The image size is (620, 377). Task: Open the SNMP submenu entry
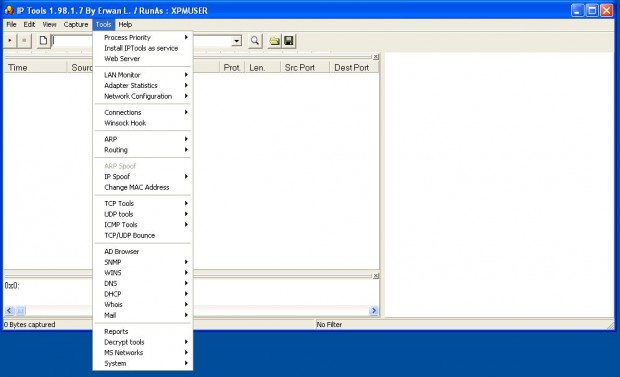(143, 262)
